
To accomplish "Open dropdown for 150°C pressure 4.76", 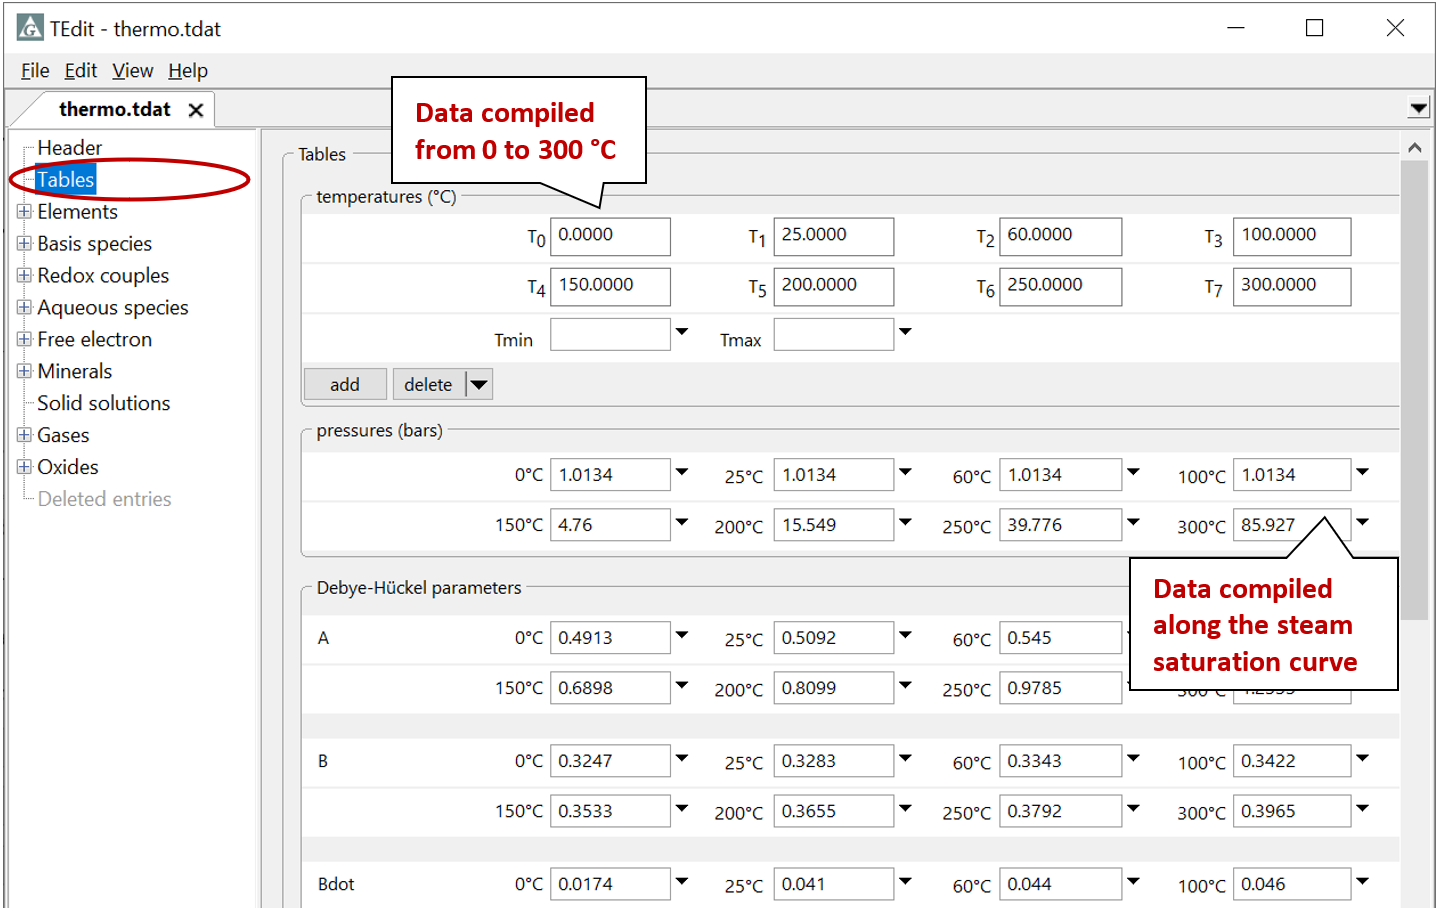I will click(682, 522).
